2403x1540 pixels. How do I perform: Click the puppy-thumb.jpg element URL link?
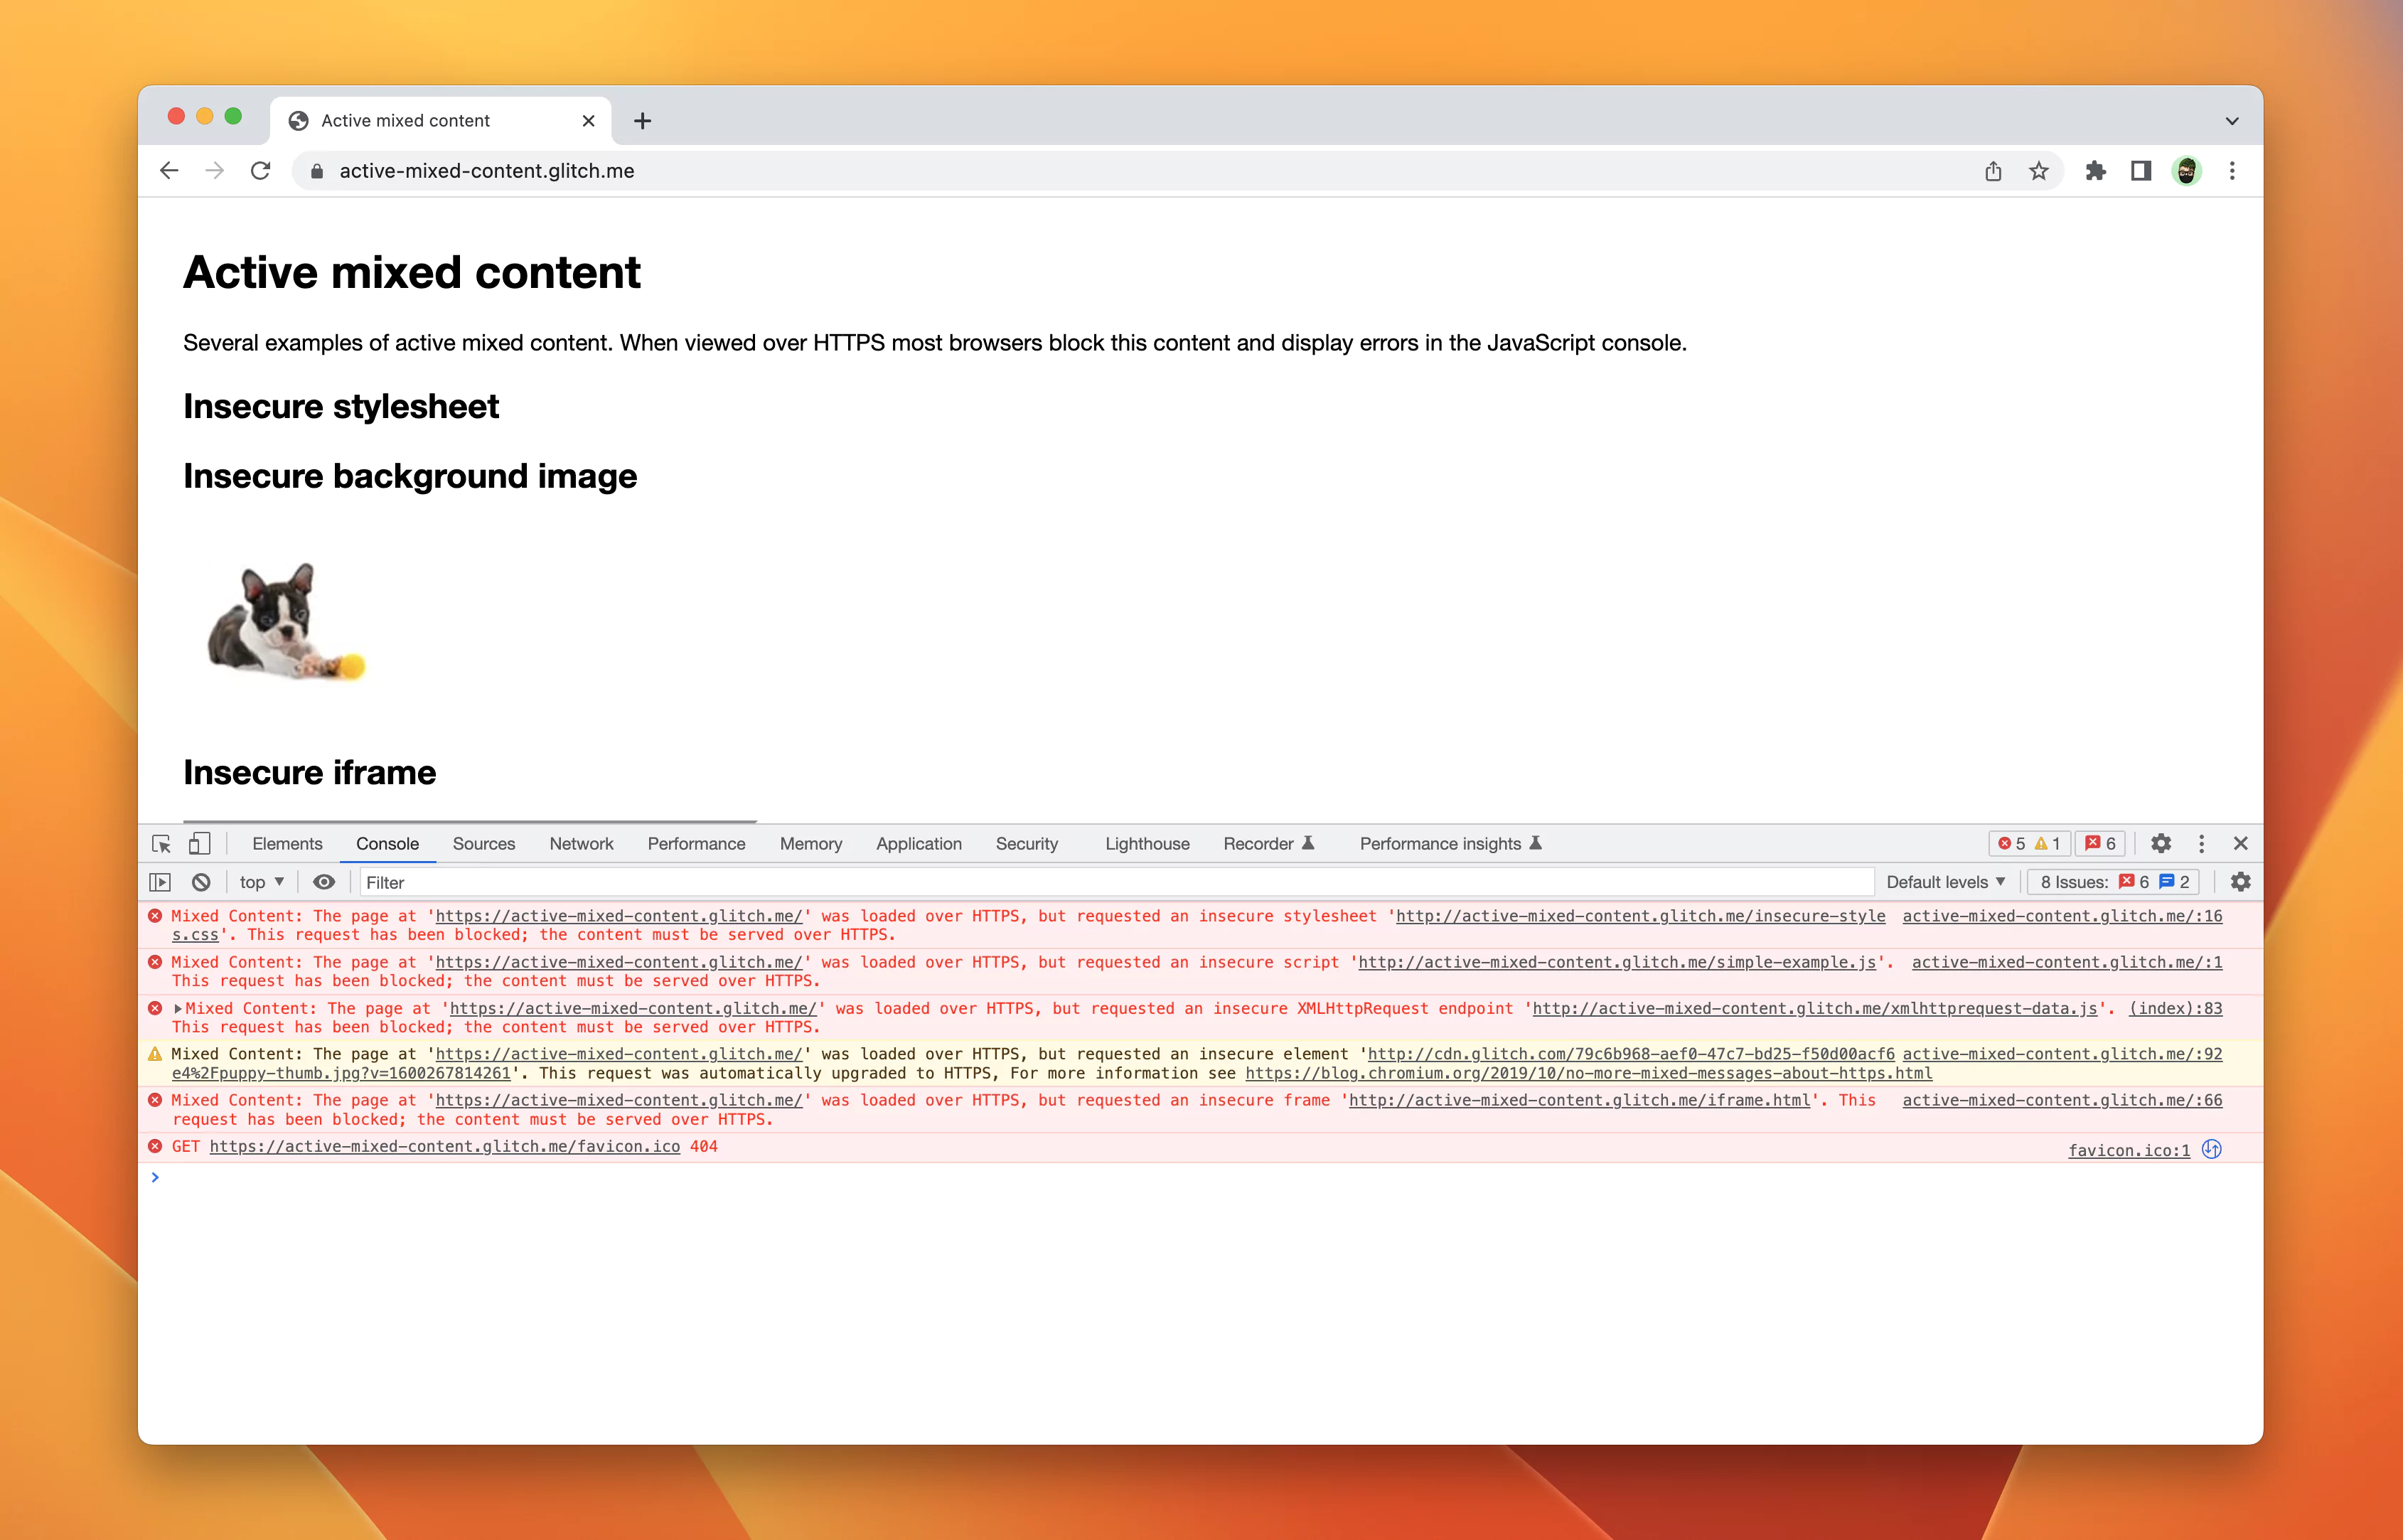pos(1630,1054)
